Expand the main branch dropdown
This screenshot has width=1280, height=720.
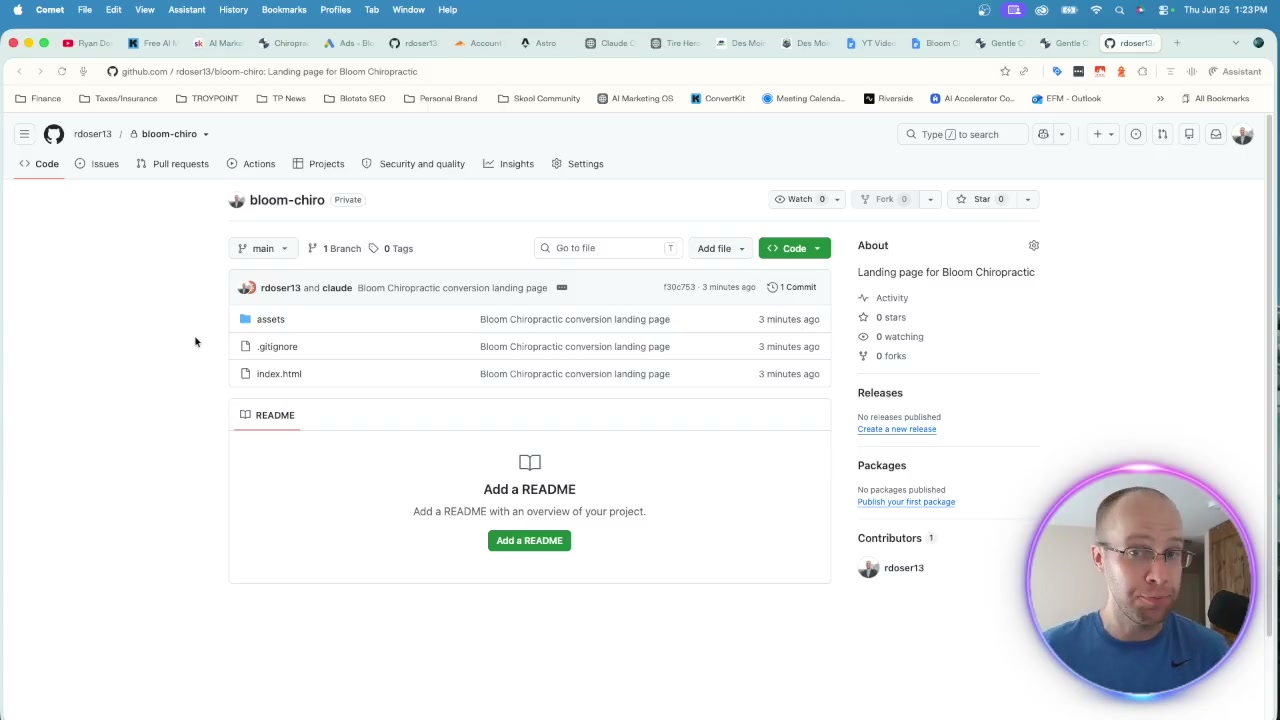(x=263, y=248)
